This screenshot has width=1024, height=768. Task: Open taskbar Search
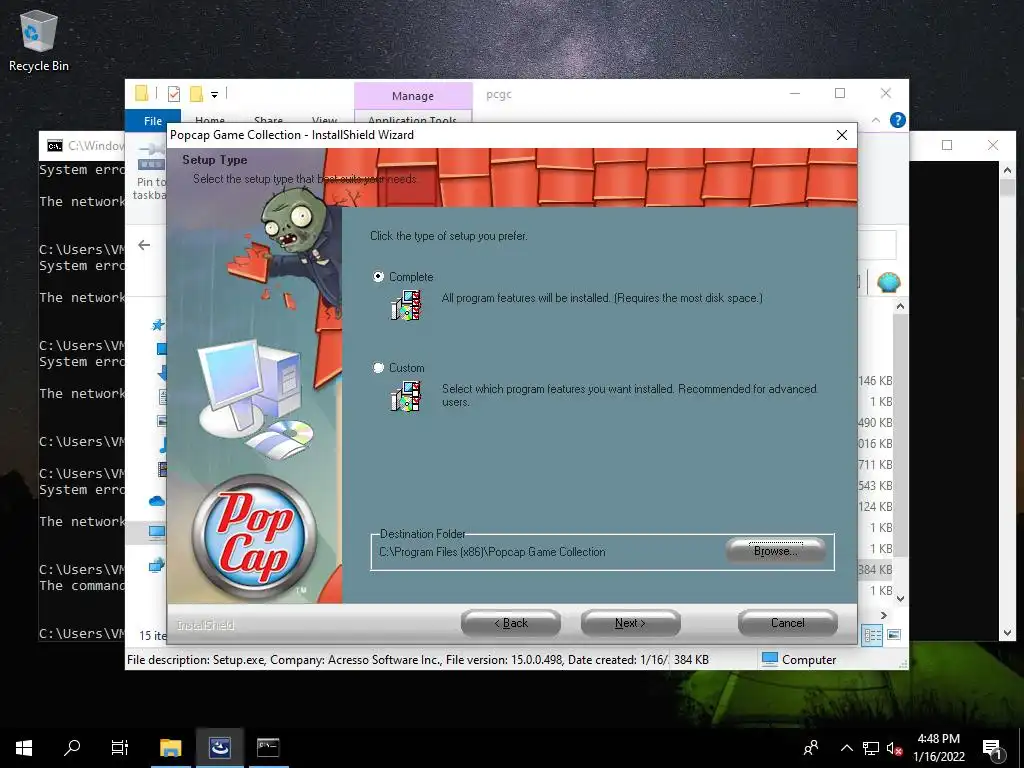pyautogui.click(x=72, y=748)
